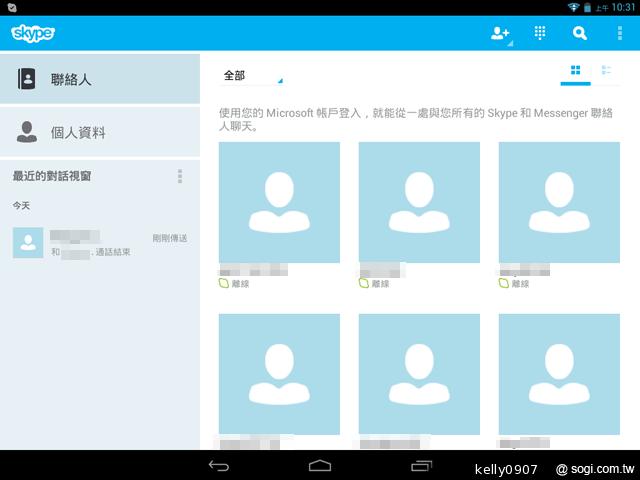Tap the Wi-Fi status icon
The height and width of the screenshot is (480, 640).
tap(573, 7)
